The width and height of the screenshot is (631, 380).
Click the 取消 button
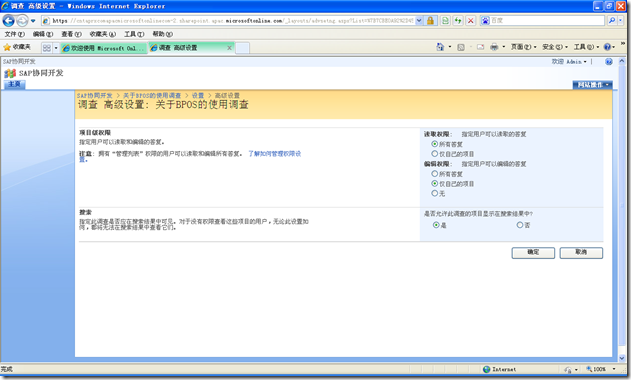click(x=581, y=253)
